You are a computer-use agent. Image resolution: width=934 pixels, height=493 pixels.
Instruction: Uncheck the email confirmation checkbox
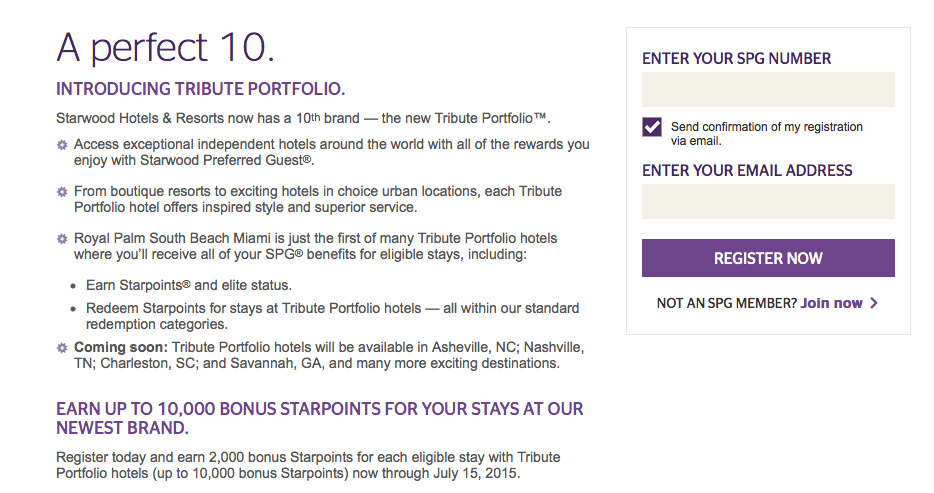click(x=652, y=127)
